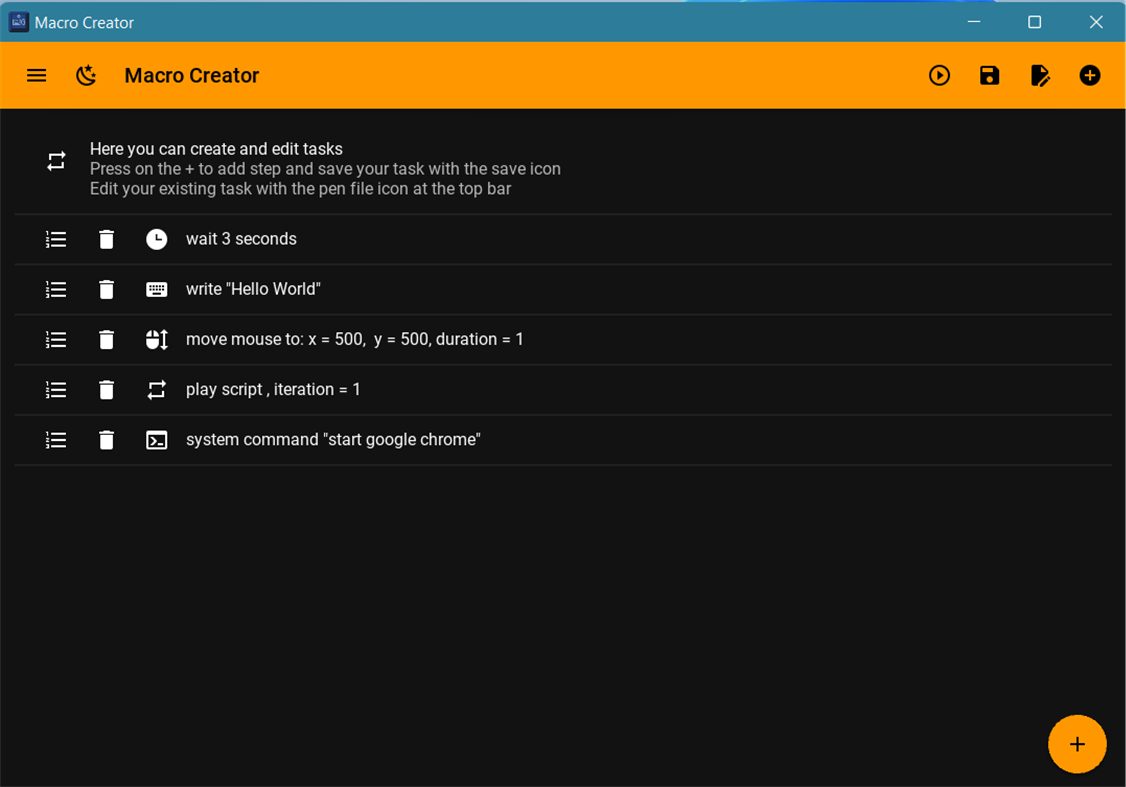Delete the 'write Hello World' step
The width and height of the screenshot is (1126, 787).
[x=106, y=289]
